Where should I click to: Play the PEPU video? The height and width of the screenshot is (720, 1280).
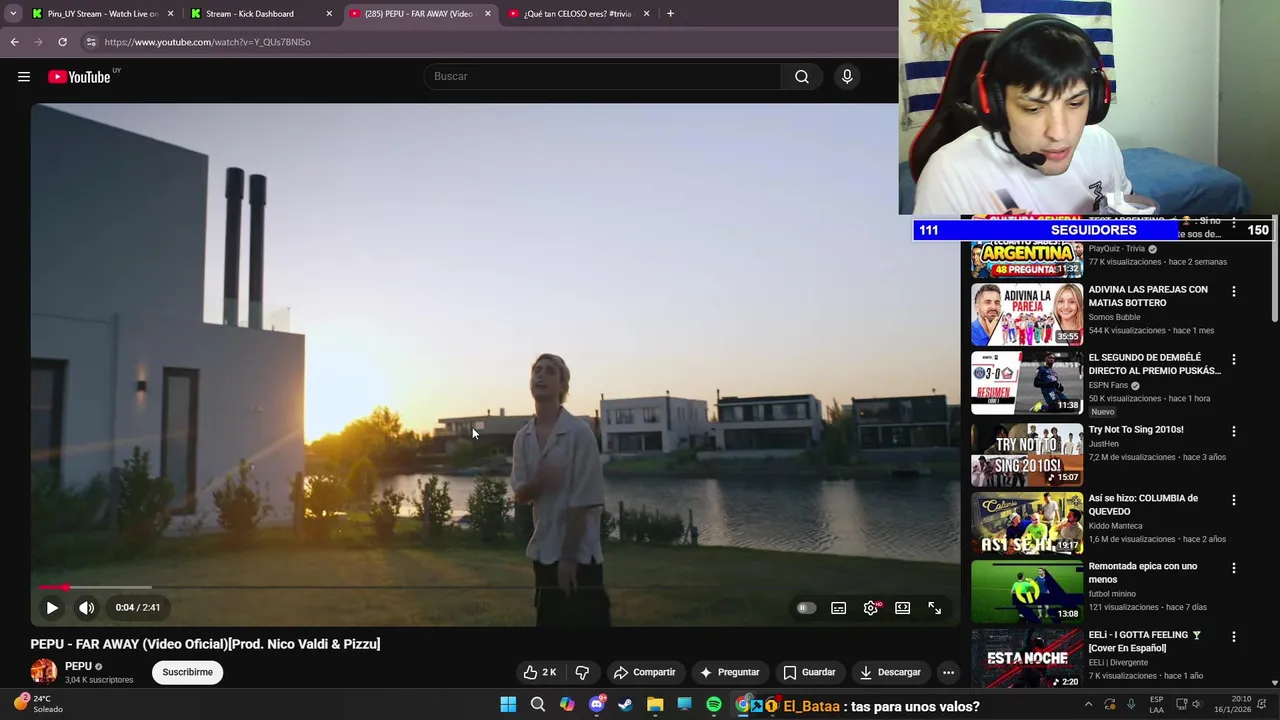point(52,607)
